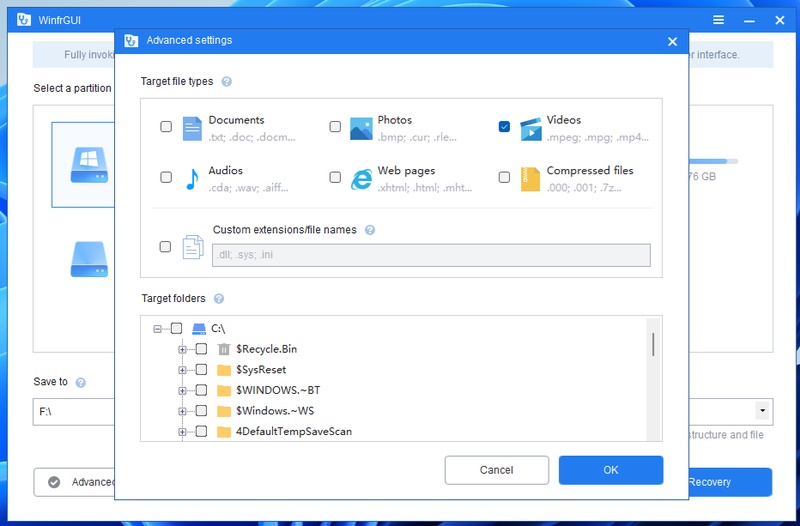Enable the Web pages checkbox
The width and height of the screenshot is (800, 526).
pos(335,177)
